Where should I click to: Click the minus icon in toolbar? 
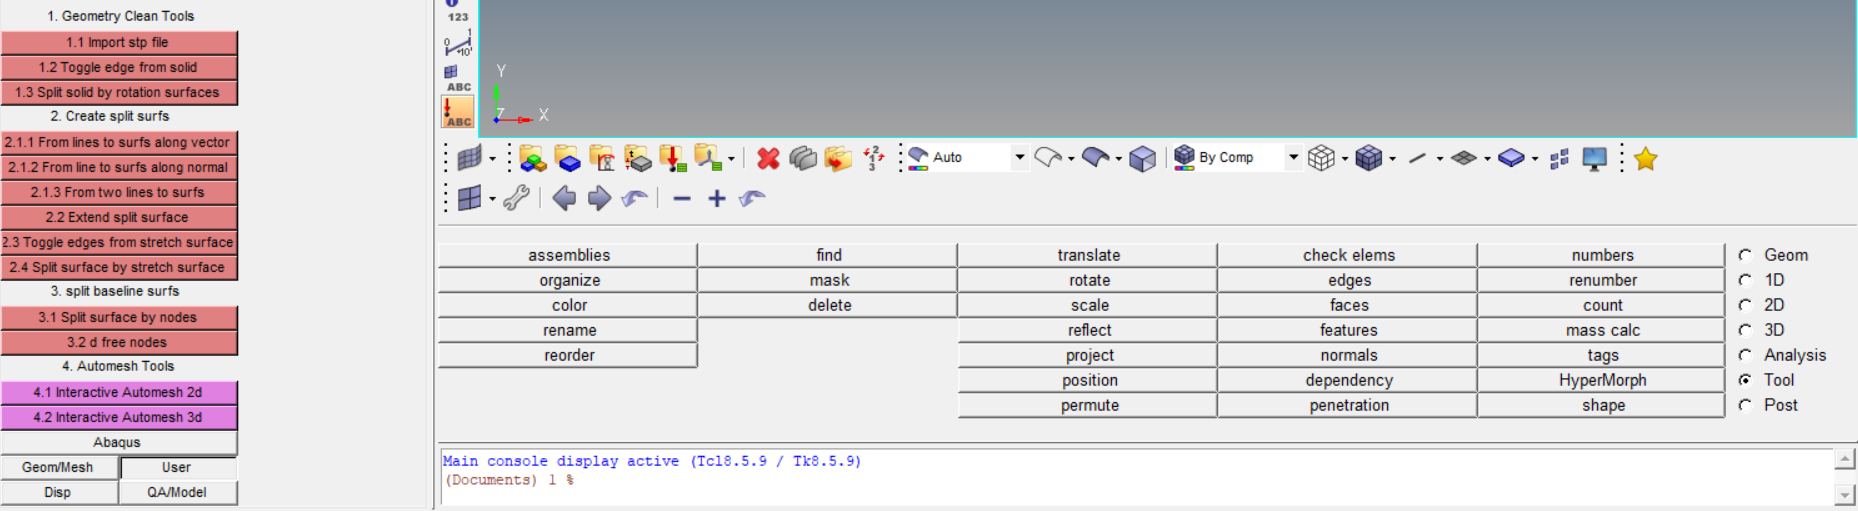682,199
